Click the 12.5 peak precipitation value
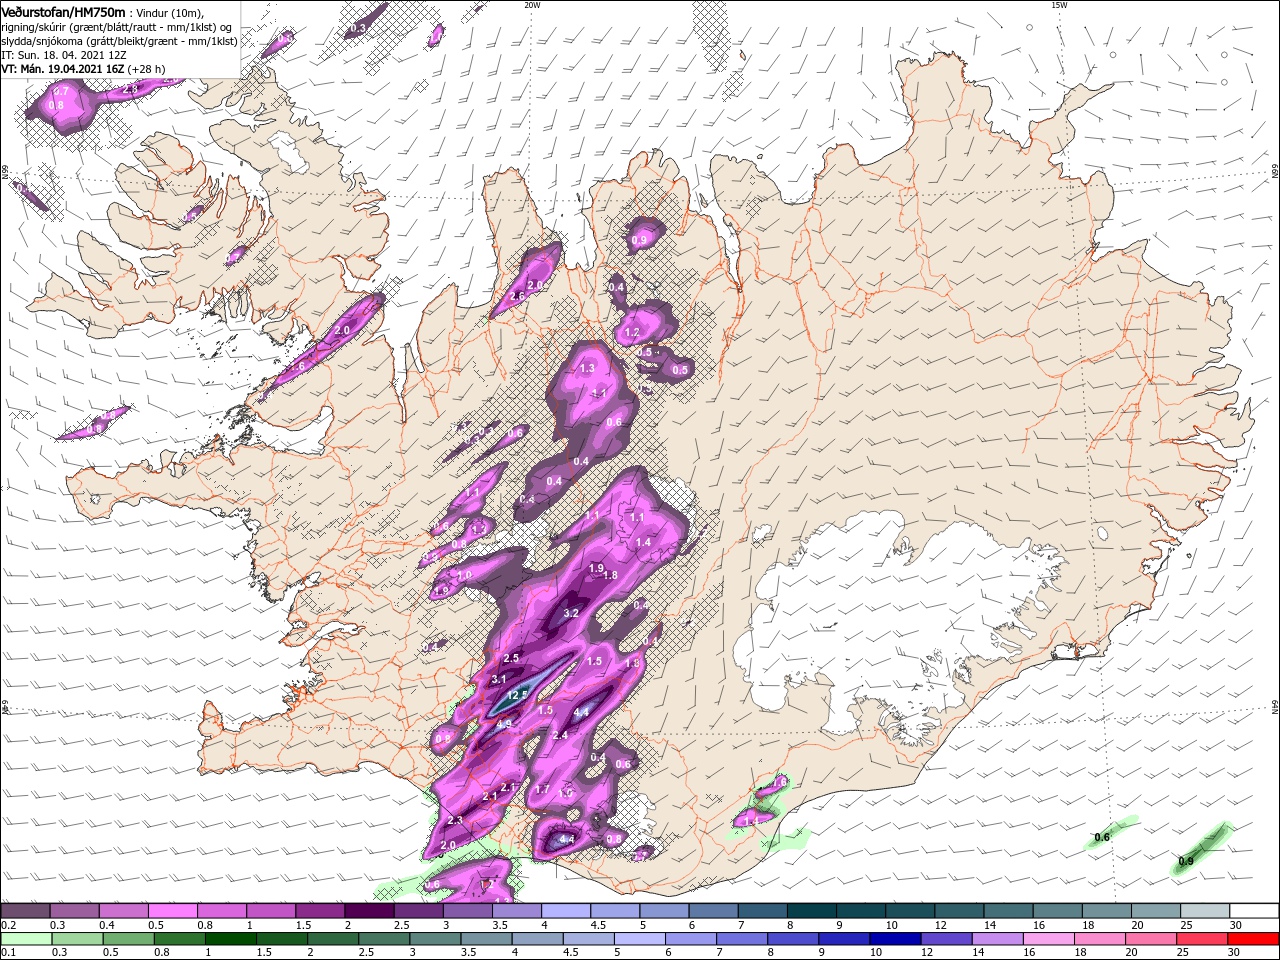The height and width of the screenshot is (960, 1280). coord(517,696)
